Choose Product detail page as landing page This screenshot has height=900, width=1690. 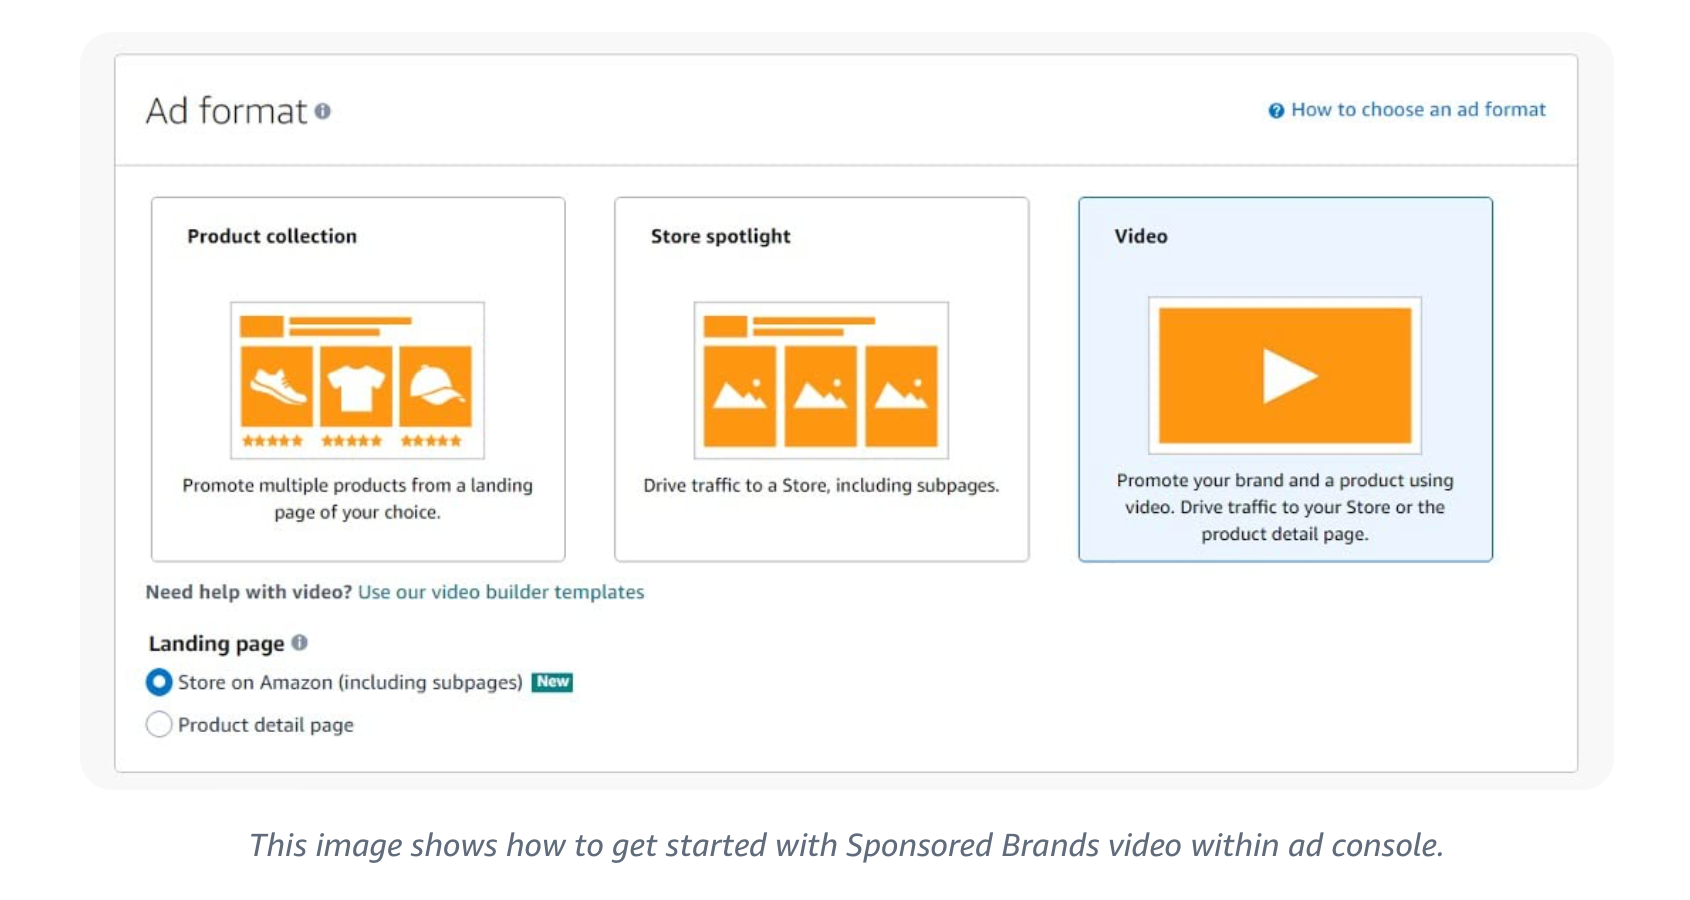click(159, 724)
